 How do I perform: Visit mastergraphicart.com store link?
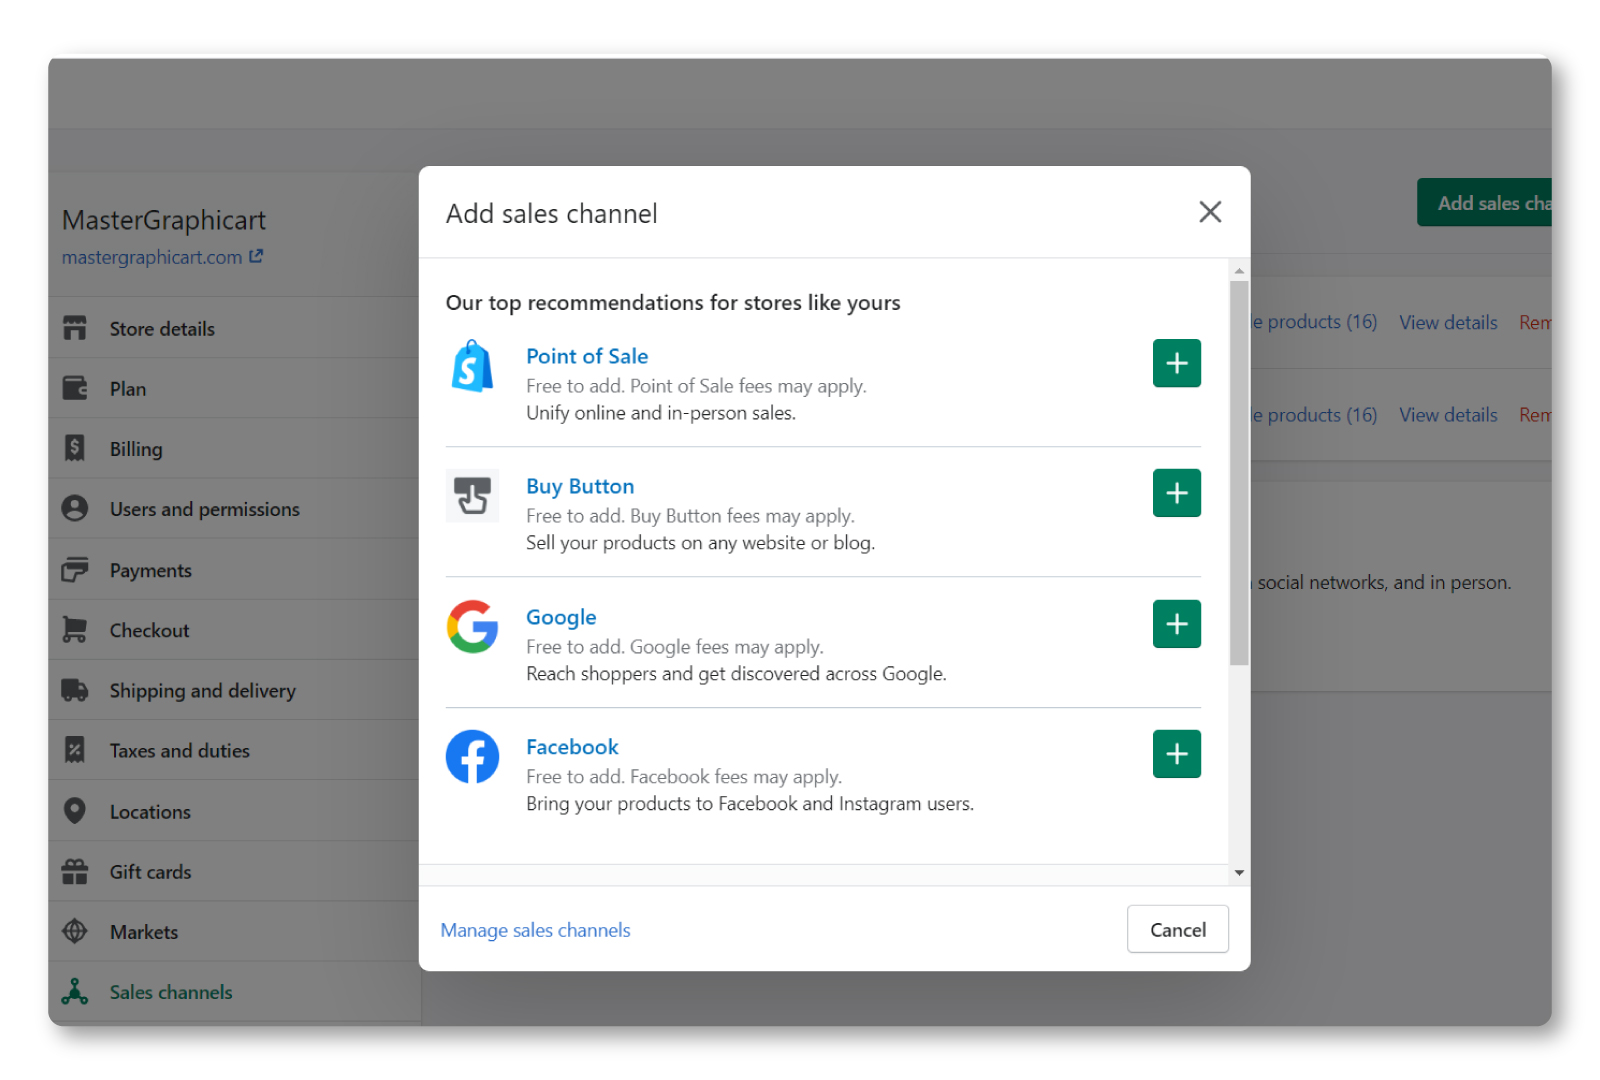[152, 257]
